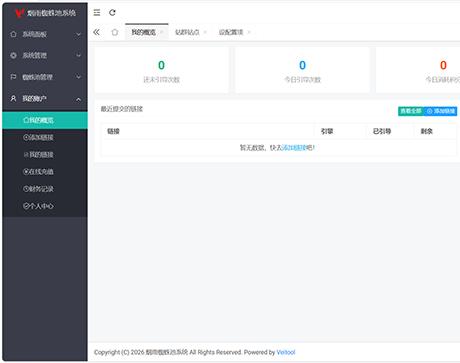Open the Veitool link in footer

point(286,352)
